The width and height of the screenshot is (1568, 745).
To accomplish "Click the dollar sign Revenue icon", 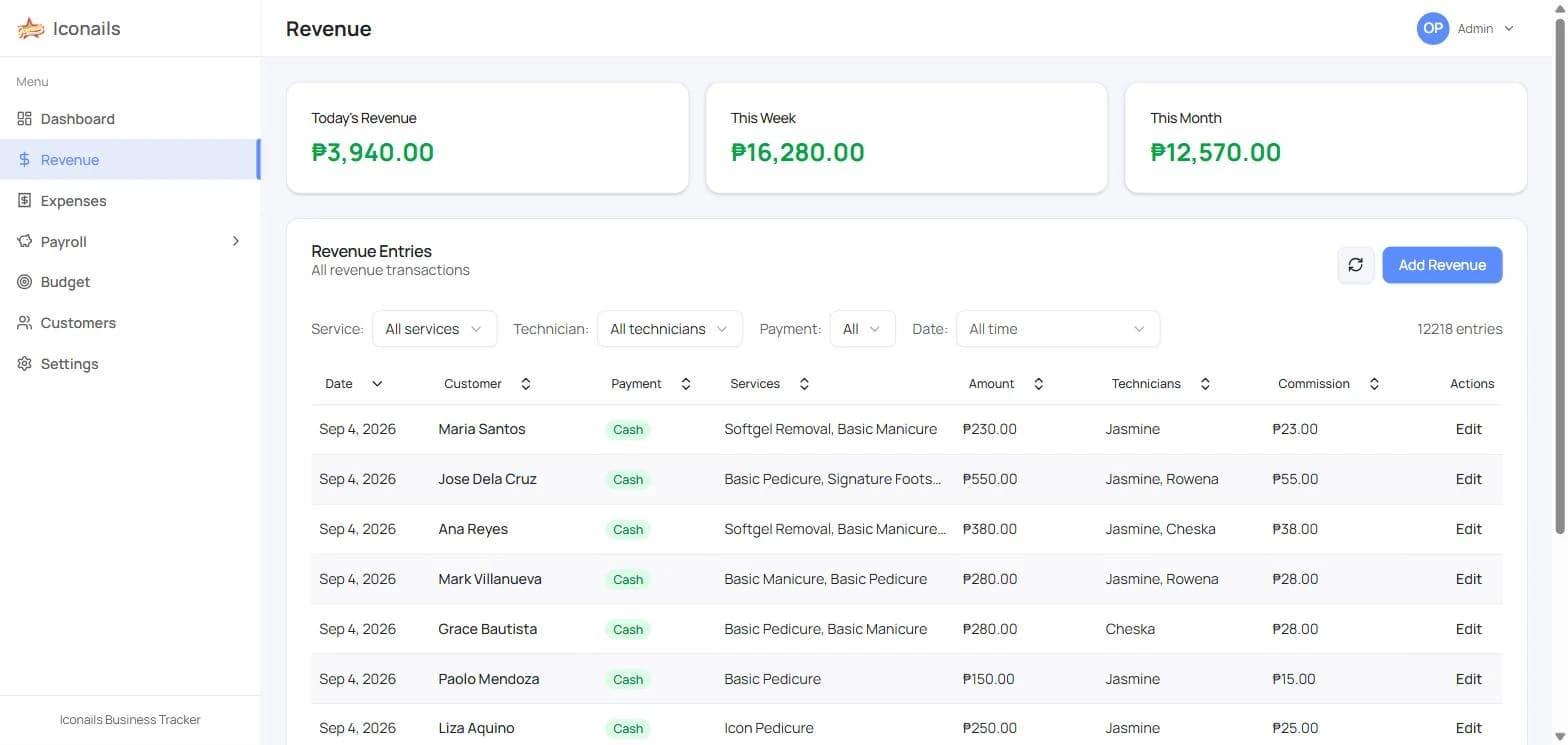I will tap(25, 160).
